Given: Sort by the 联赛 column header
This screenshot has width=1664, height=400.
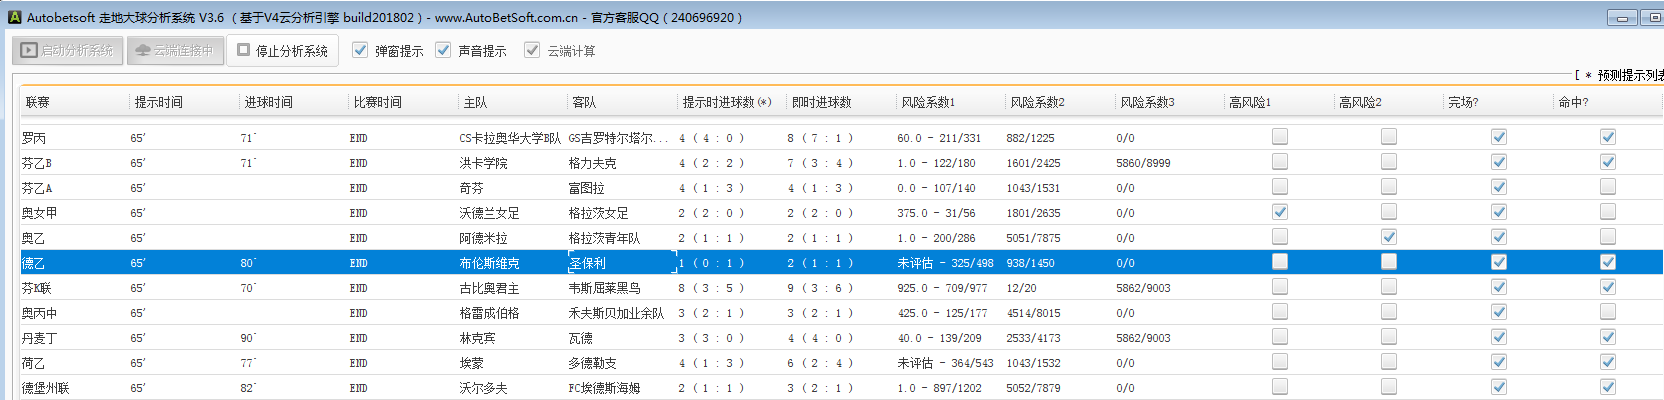Looking at the screenshot, I should tap(38, 102).
